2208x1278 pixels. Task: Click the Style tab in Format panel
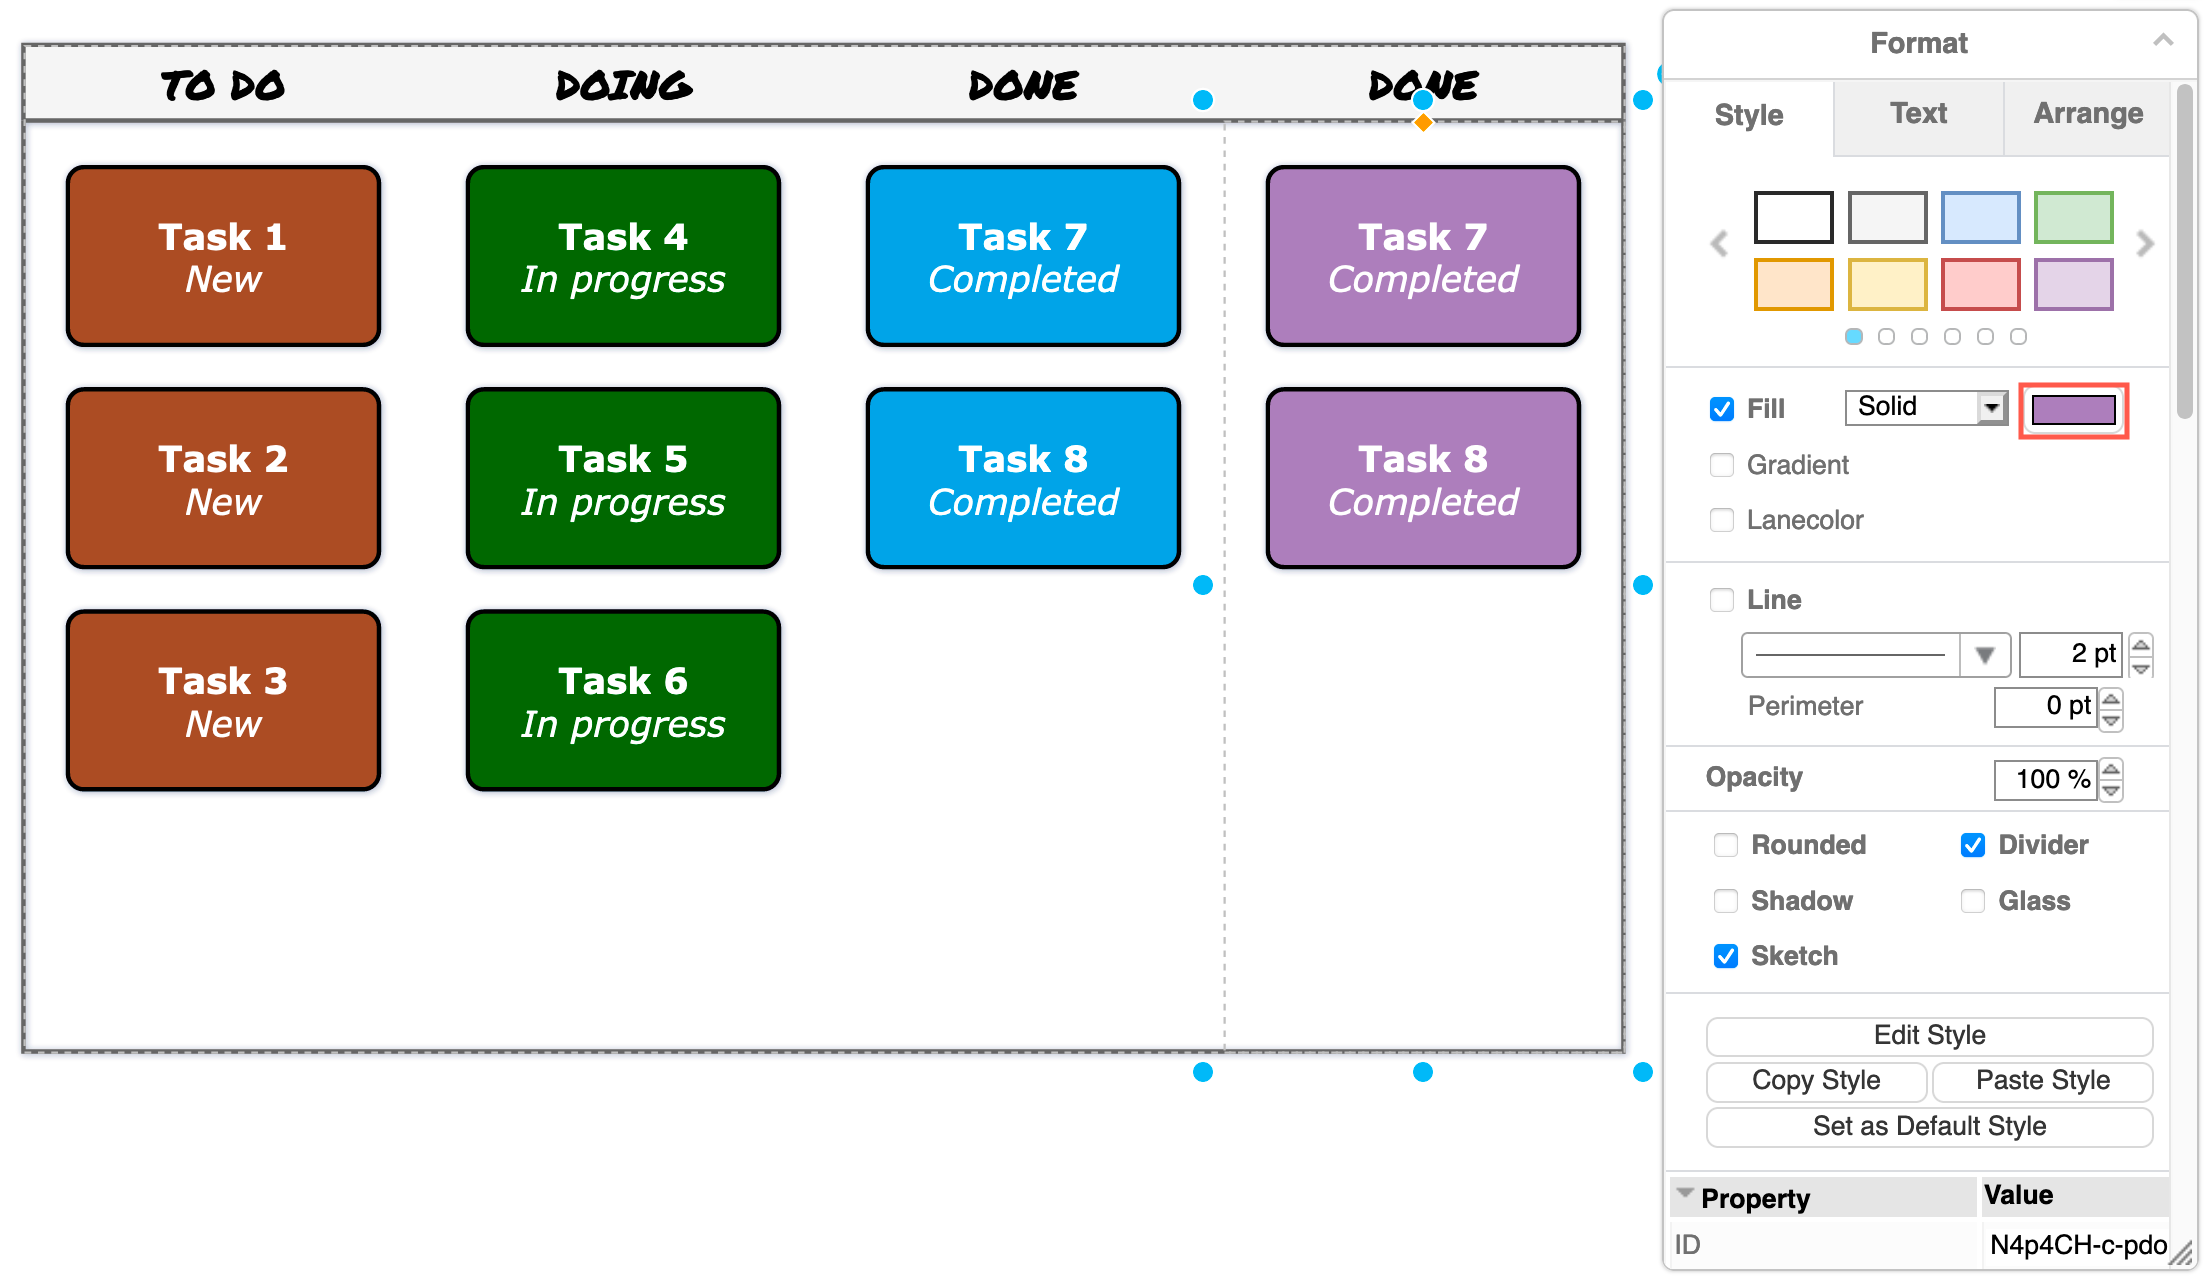click(x=1756, y=114)
